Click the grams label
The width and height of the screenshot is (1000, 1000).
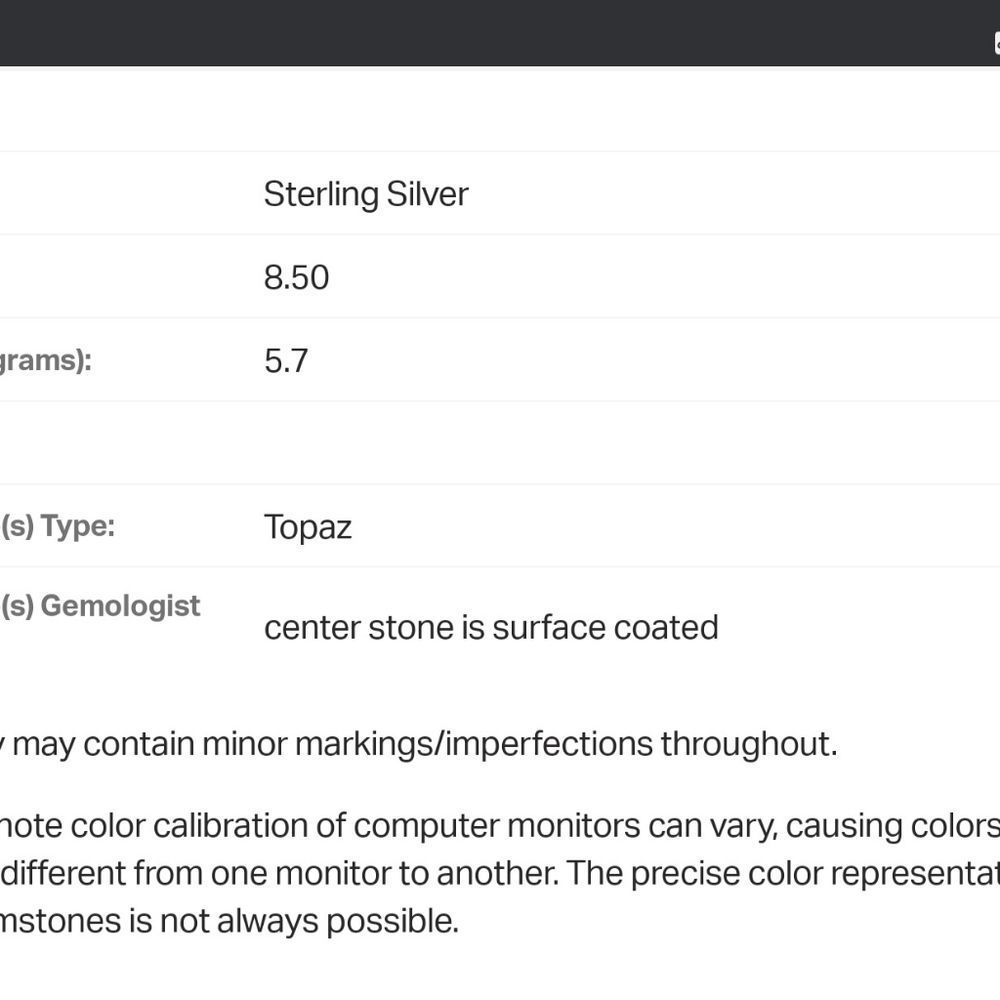point(45,360)
